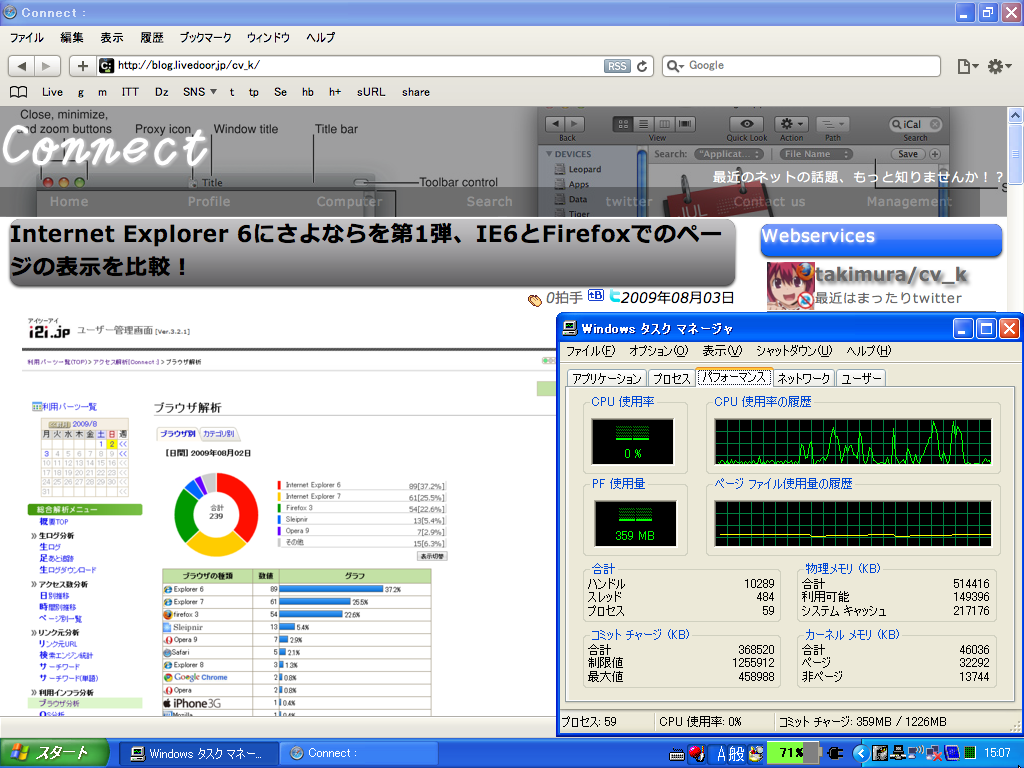Viewport: 1024px width, 768px height.
Task: Click the red IME ball icon
Action: pyautogui.click(x=697, y=754)
